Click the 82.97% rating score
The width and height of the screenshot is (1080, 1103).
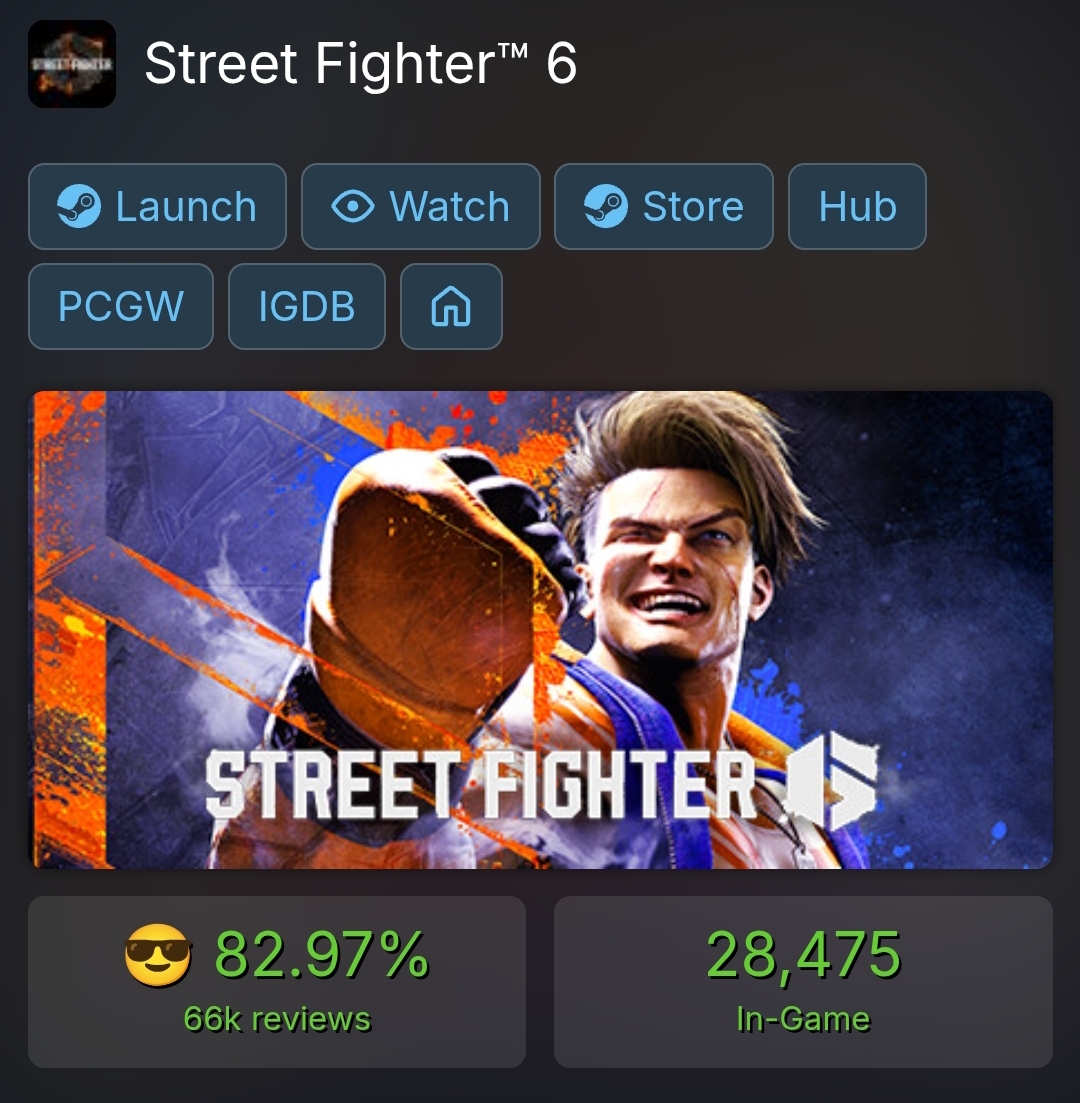[322, 955]
